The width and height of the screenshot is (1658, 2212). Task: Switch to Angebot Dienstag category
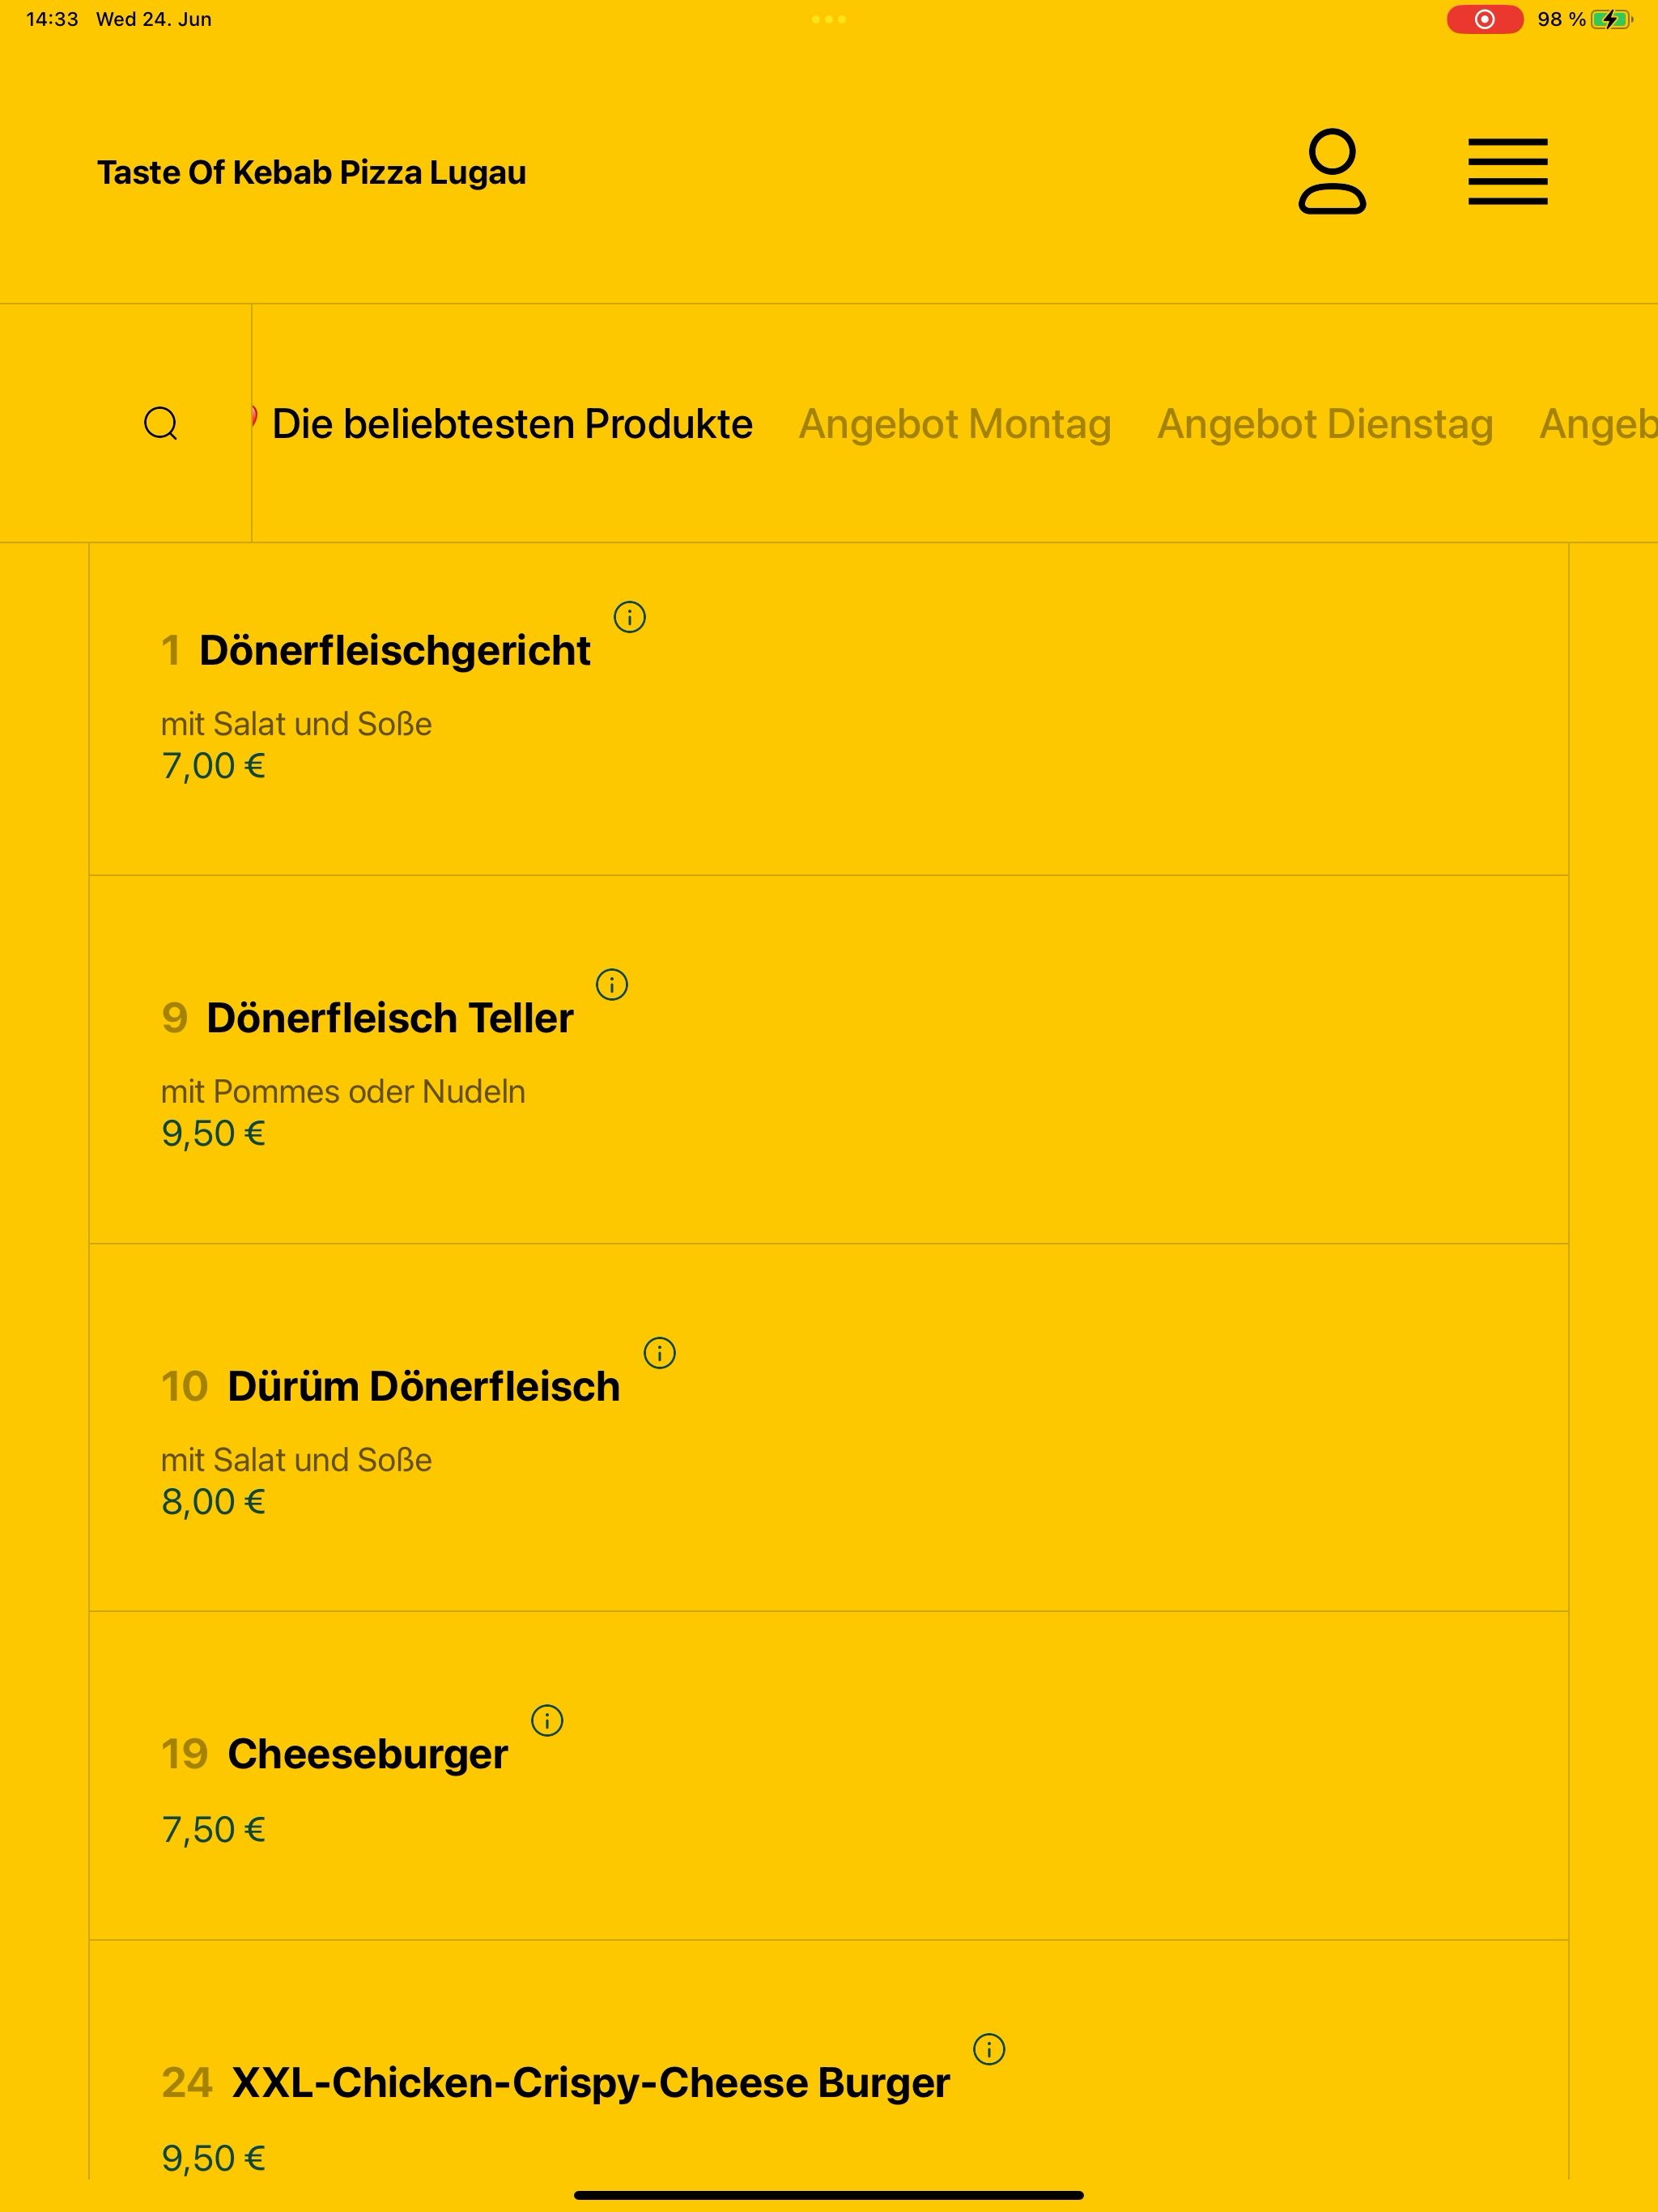pyautogui.click(x=1325, y=424)
